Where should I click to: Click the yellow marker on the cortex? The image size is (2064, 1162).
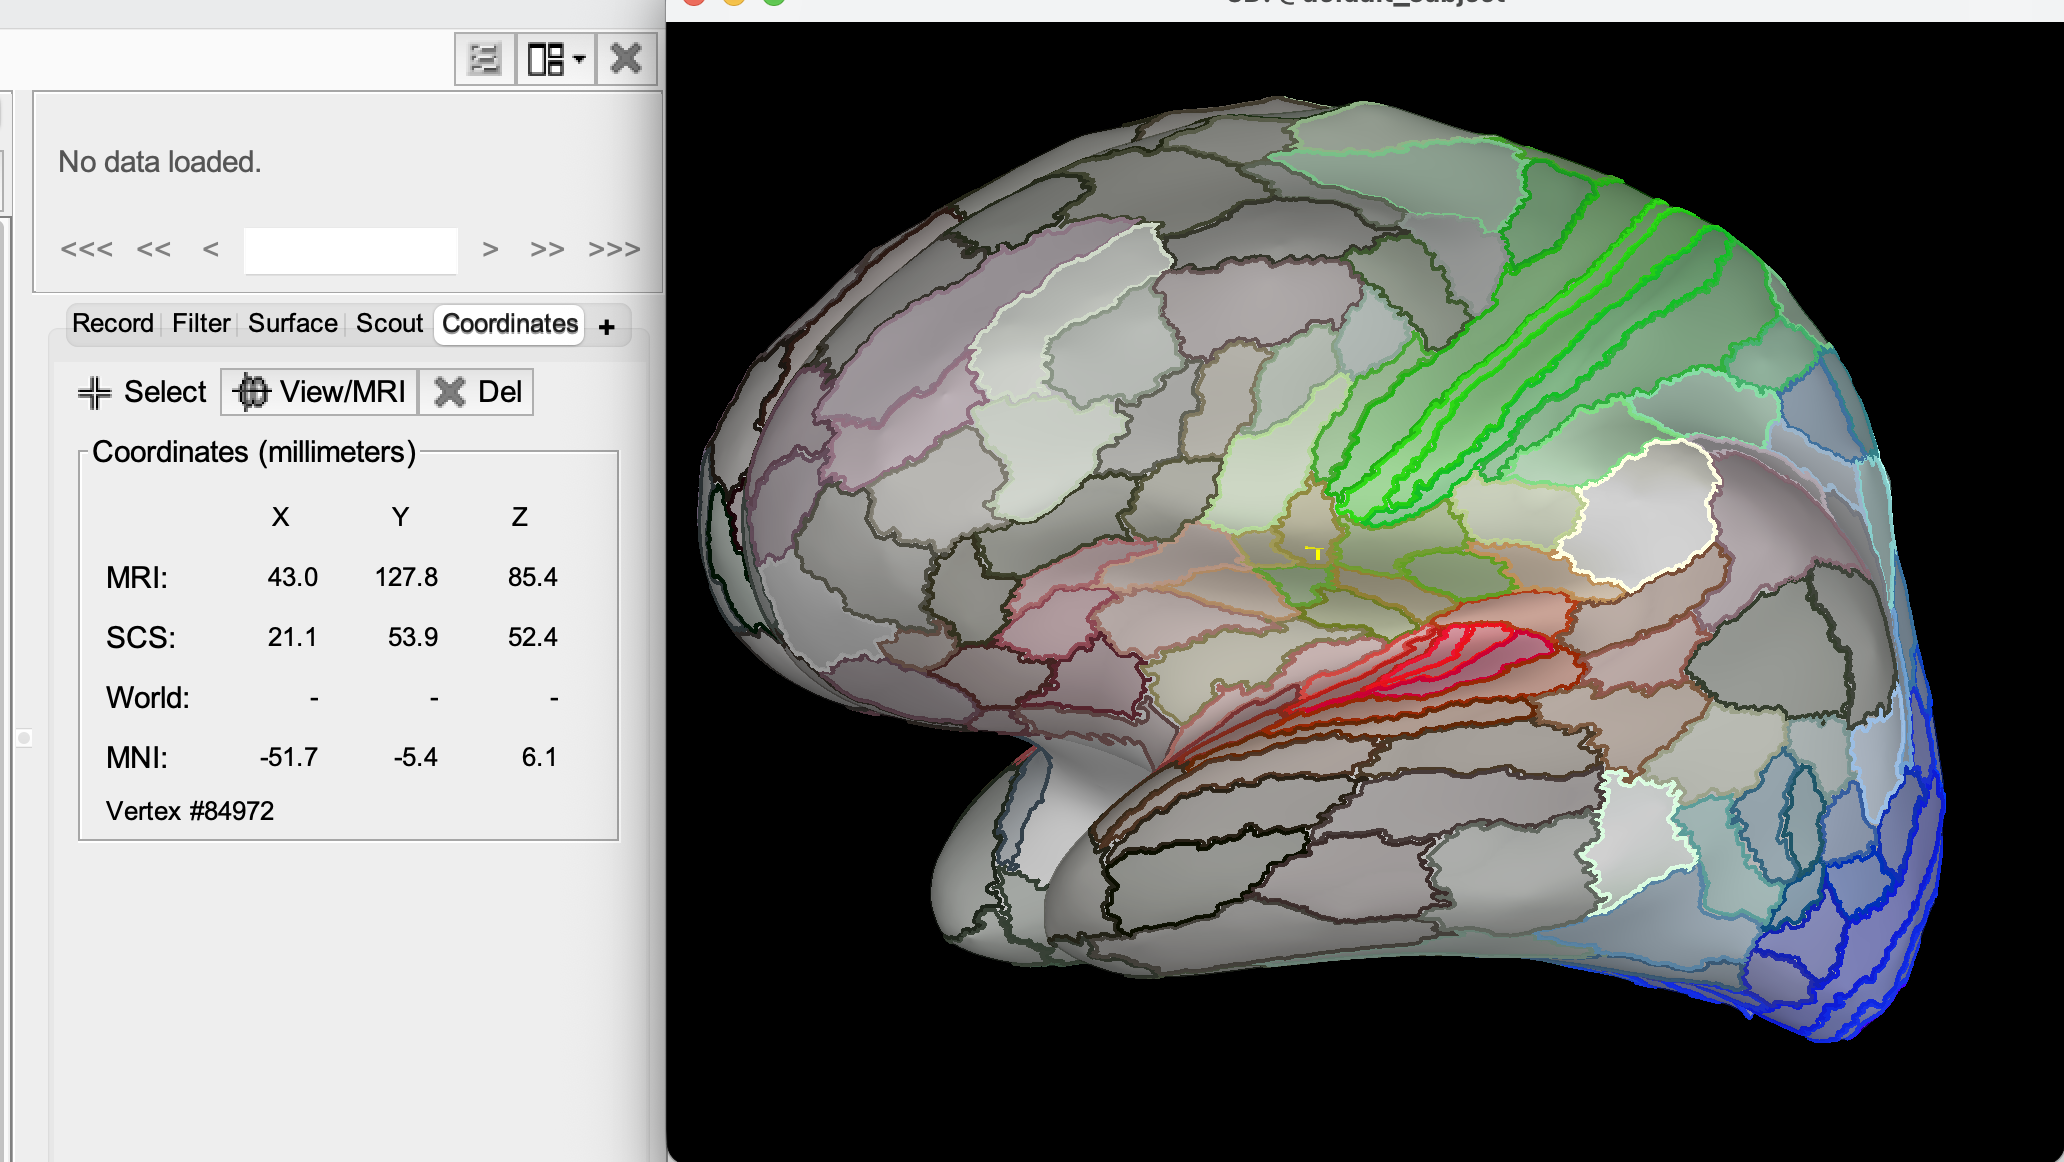[1315, 551]
